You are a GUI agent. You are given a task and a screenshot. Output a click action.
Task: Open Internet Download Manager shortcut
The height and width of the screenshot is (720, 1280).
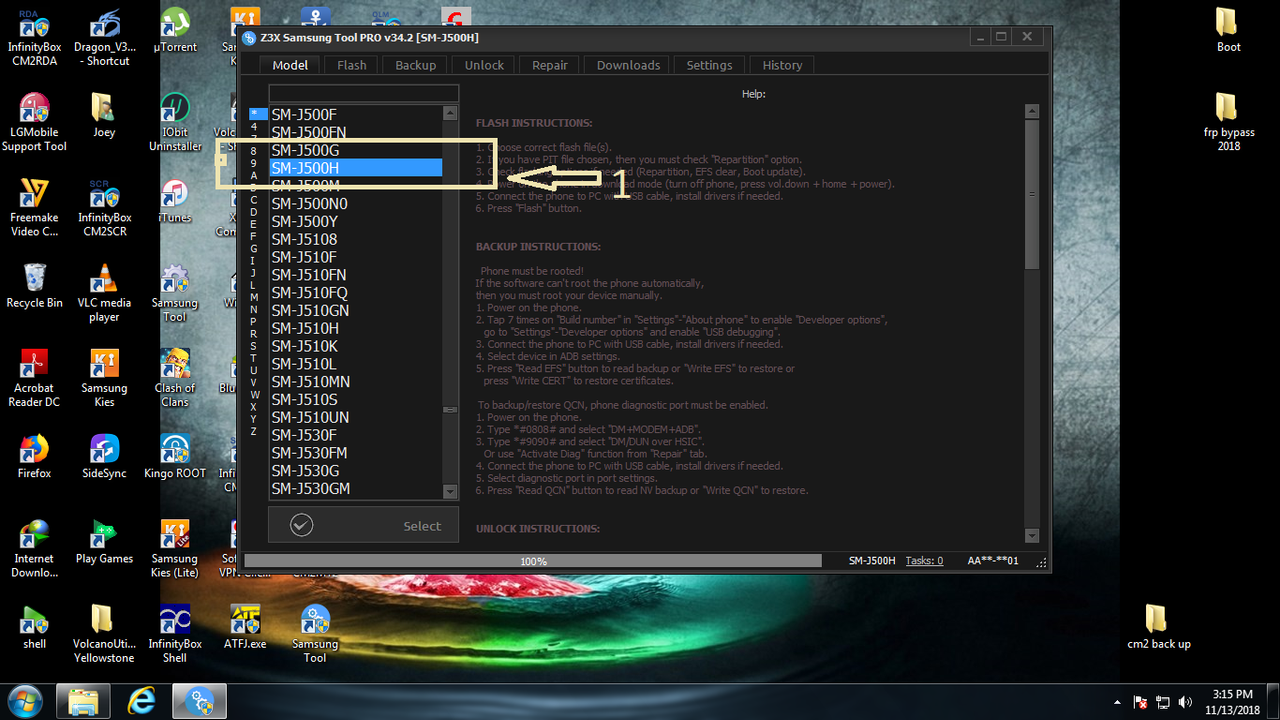pyautogui.click(x=34, y=549)
